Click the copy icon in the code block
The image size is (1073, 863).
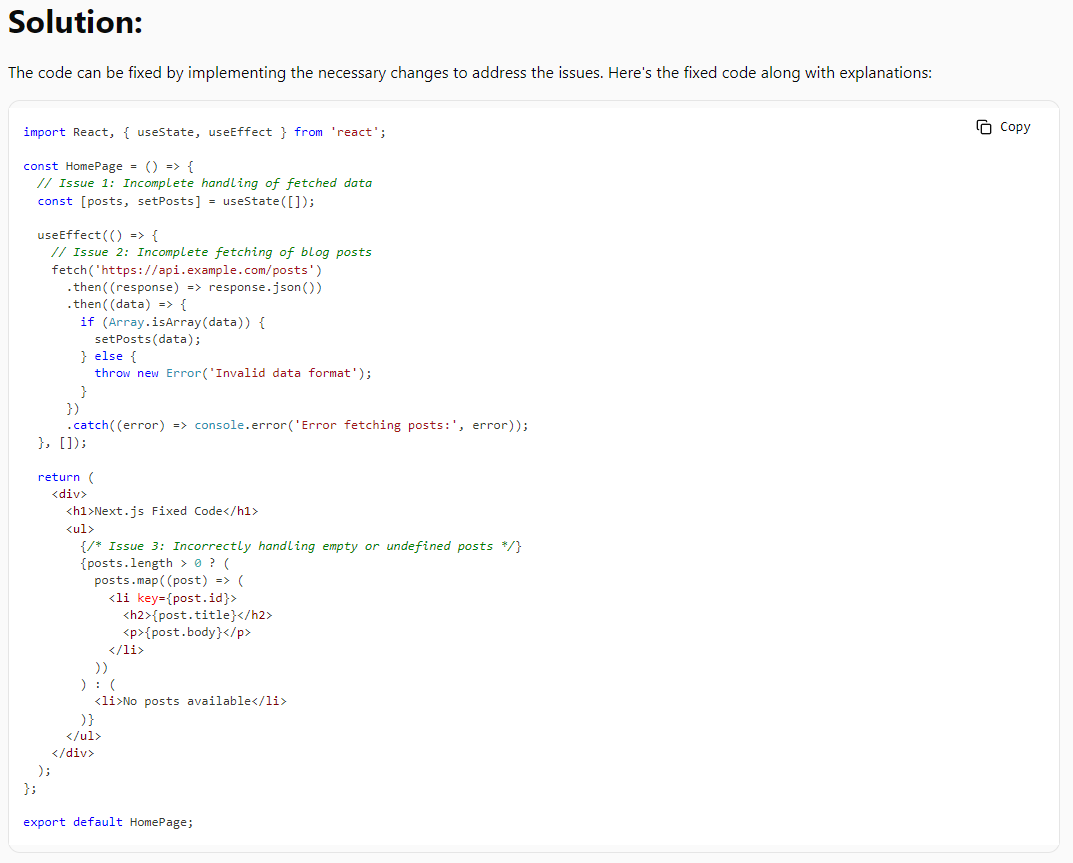[x=984, y=127]
